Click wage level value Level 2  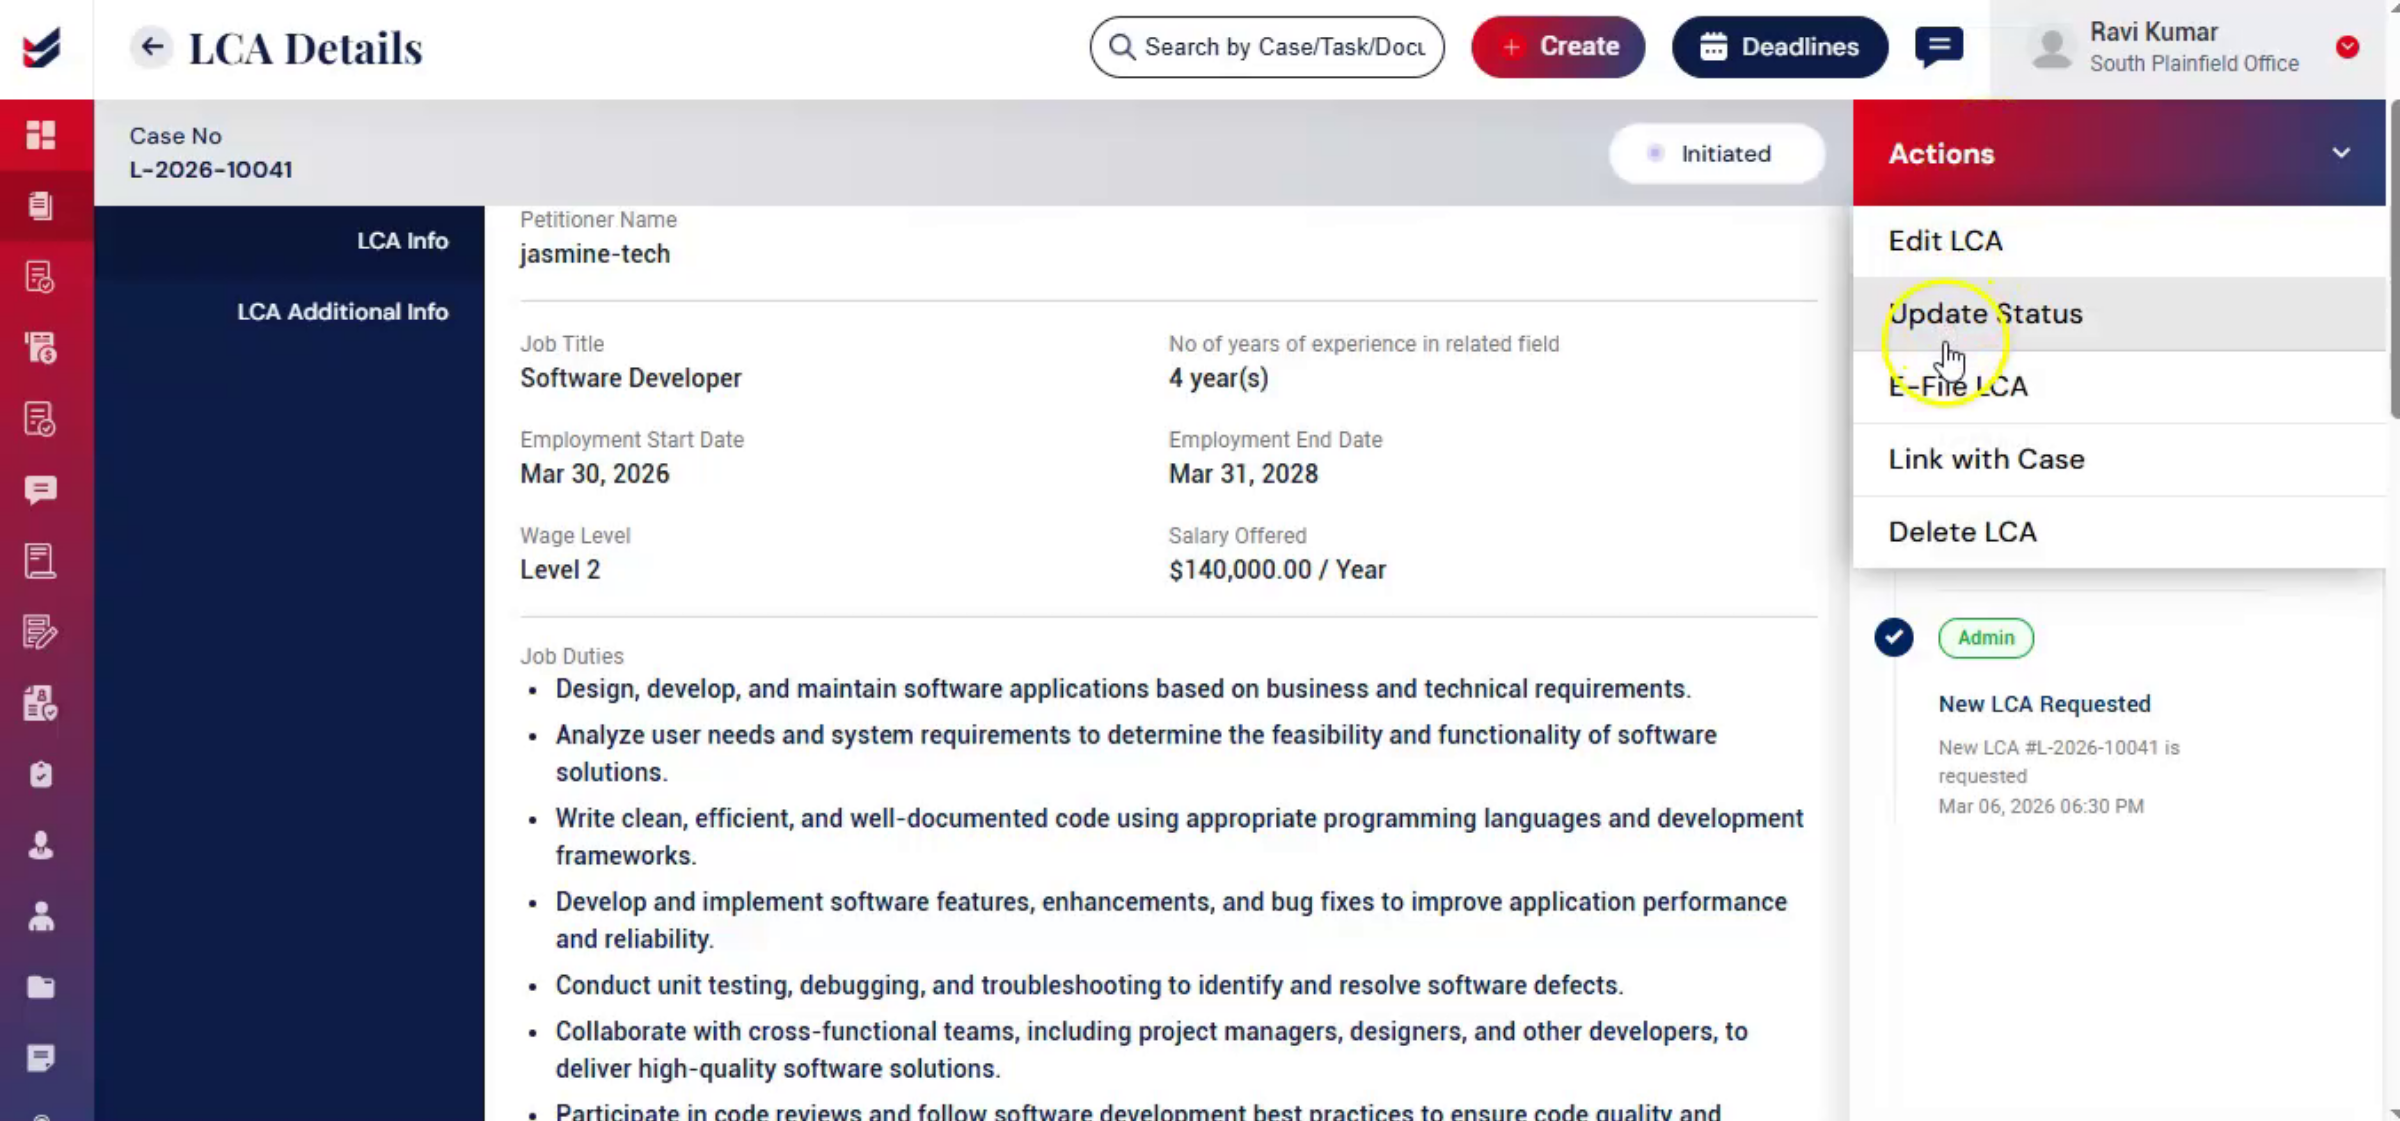point(560,570)
